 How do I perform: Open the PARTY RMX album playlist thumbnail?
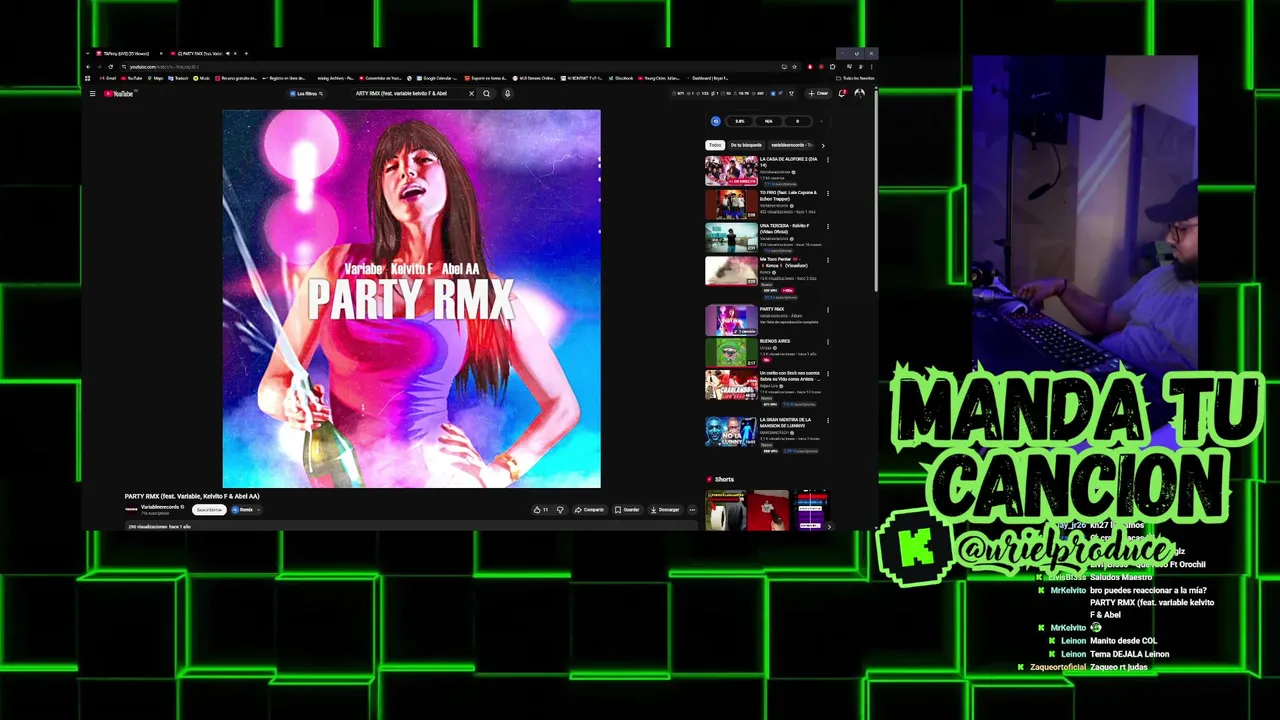pos(731,320)
